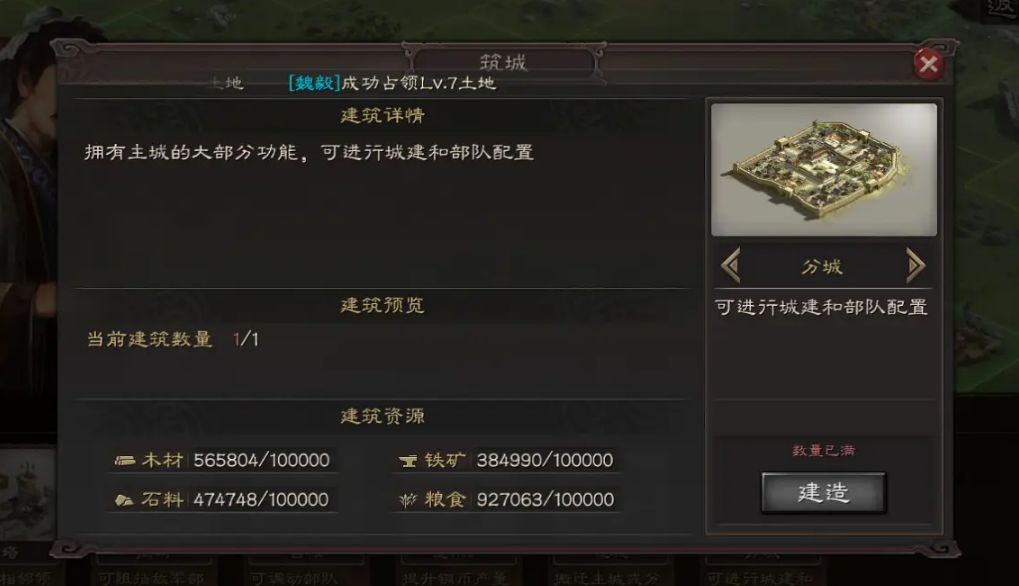The height and width of the screenshot is (586, 1019).
Task: Click the iron ore 铁矿 resource icon
Action: pyautogui.click(x=408, y=461)
